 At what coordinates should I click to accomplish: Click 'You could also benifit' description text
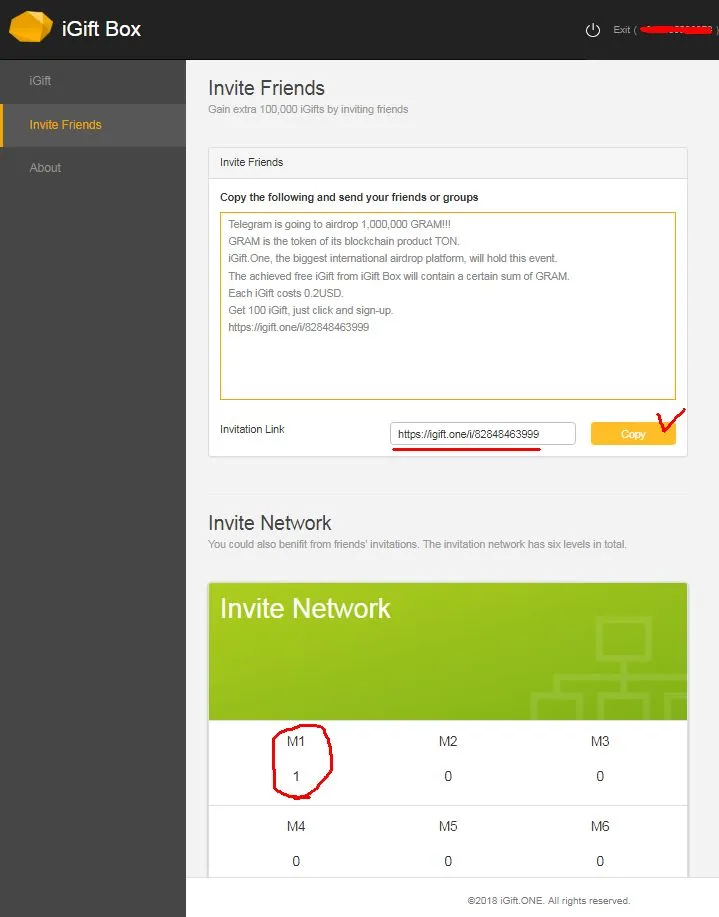[x=417, y=544]
